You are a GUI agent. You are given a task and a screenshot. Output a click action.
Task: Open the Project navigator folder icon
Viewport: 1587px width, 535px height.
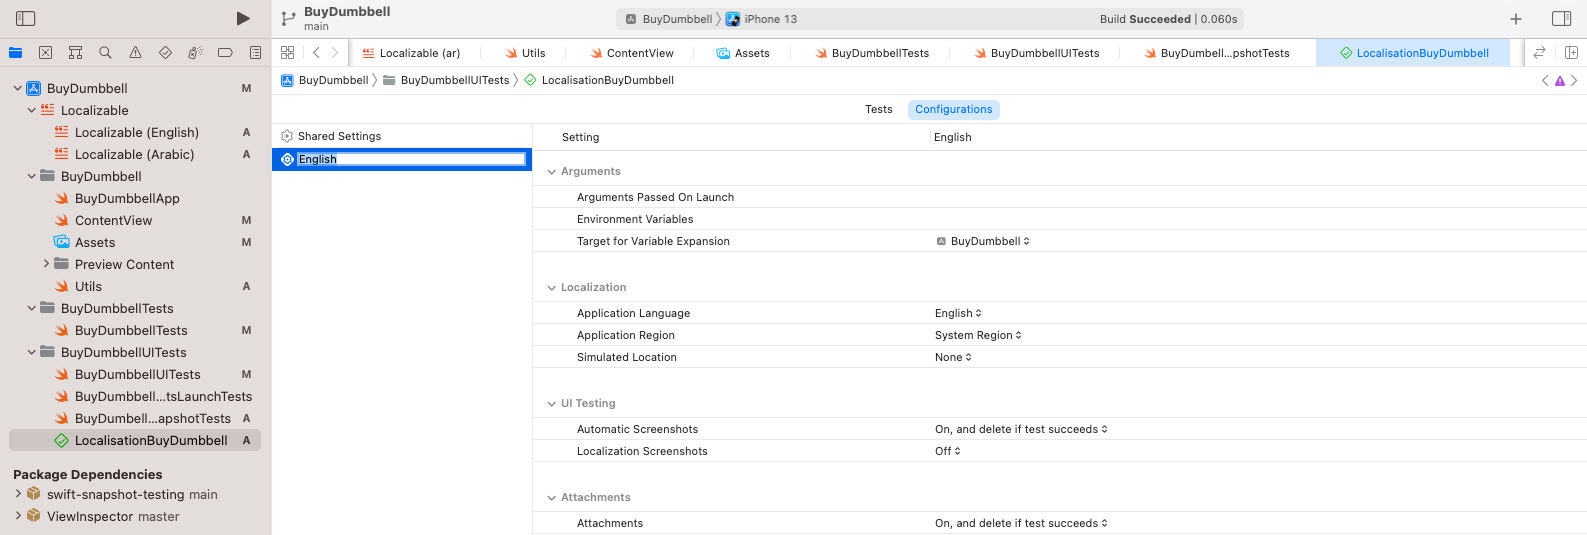tap(16, 53)
